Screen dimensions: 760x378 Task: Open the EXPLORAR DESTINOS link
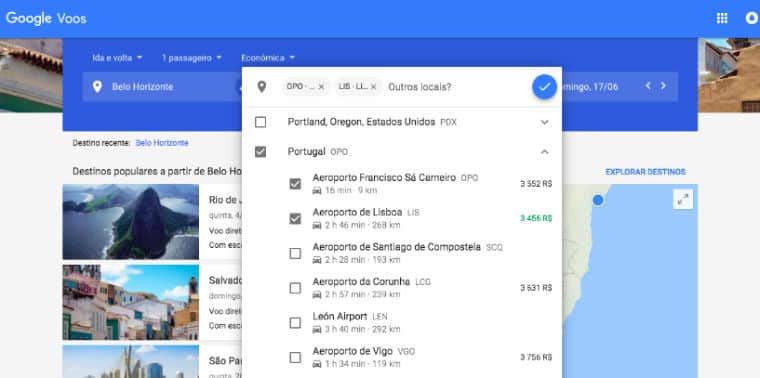click(x=646, y=172)
